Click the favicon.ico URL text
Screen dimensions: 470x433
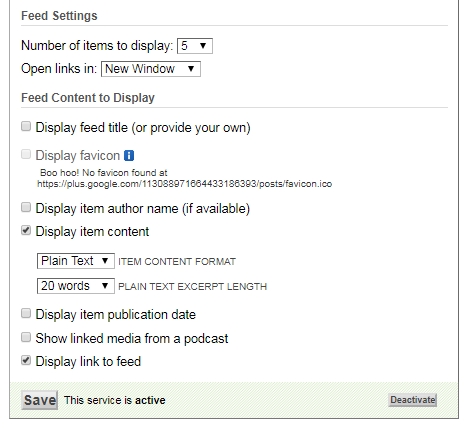[184, 184]
